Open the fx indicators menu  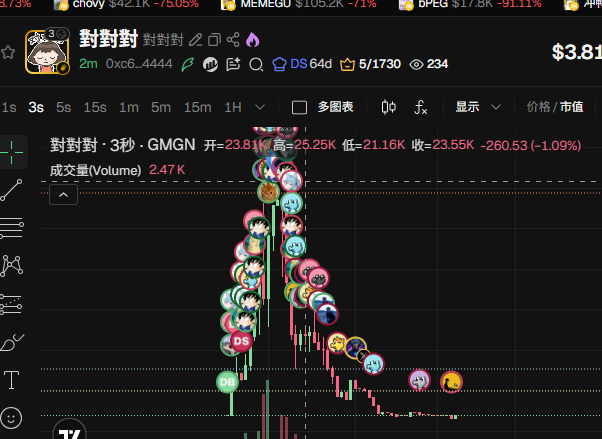[420, 107]
